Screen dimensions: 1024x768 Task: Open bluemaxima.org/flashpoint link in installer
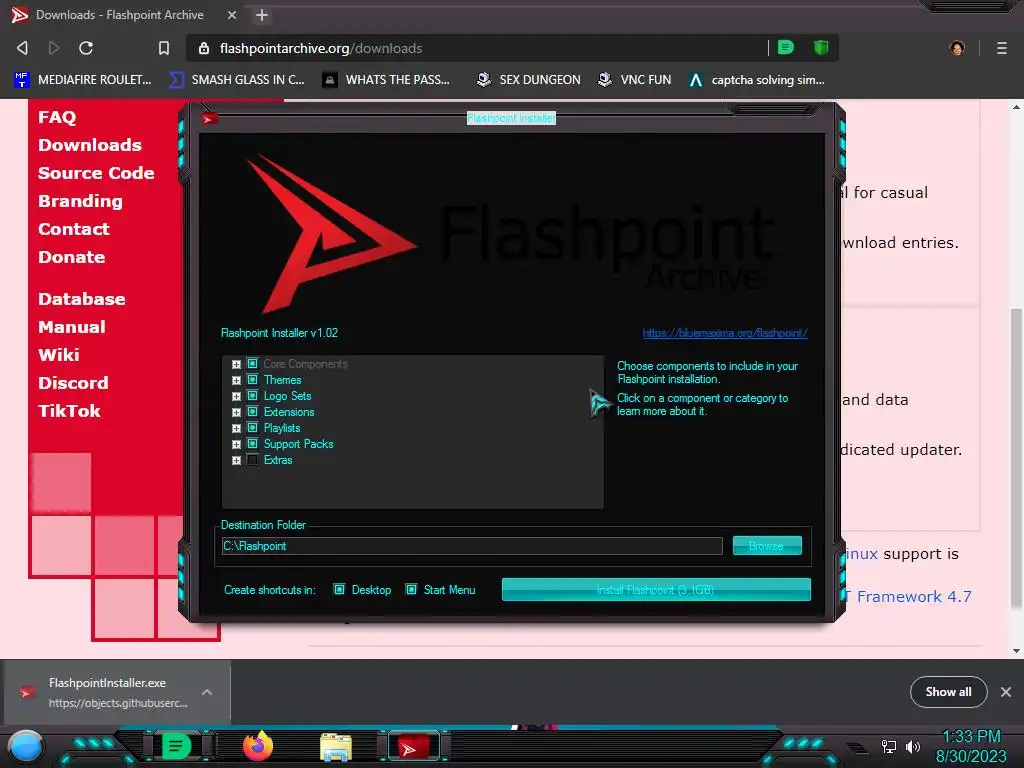click(x=725, y=333)
